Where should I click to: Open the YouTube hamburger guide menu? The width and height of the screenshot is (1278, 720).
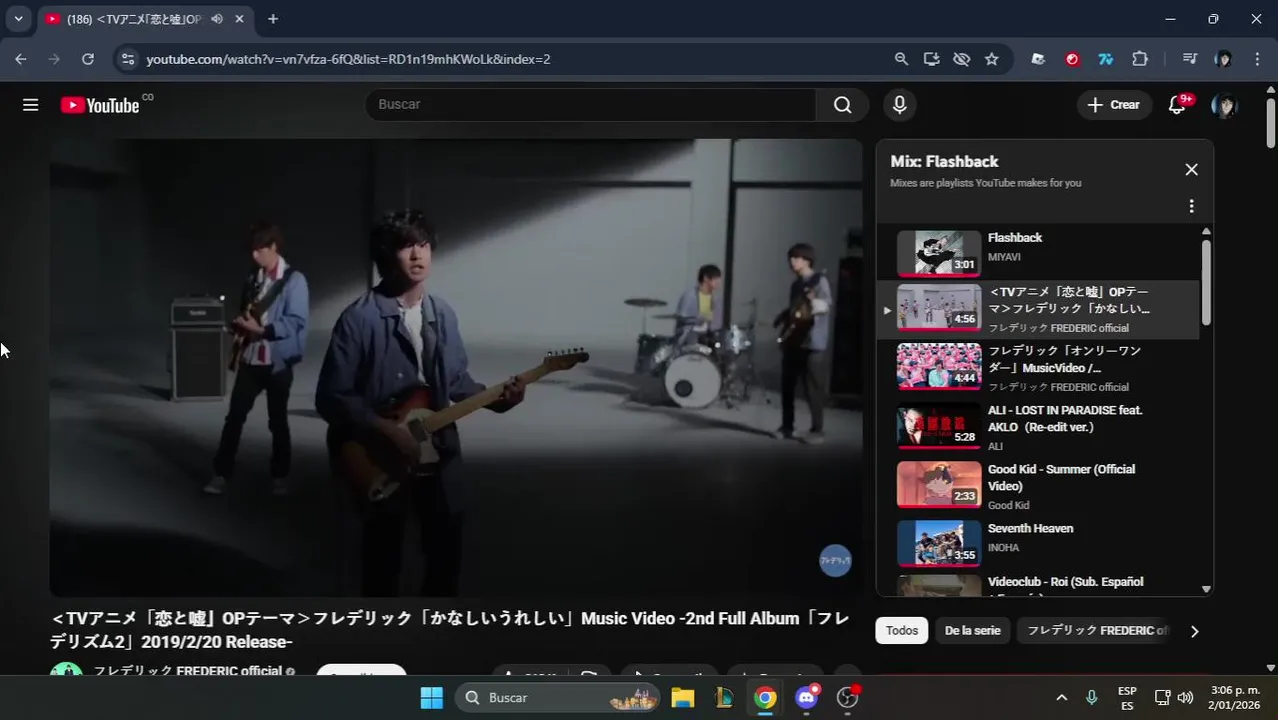31,105
